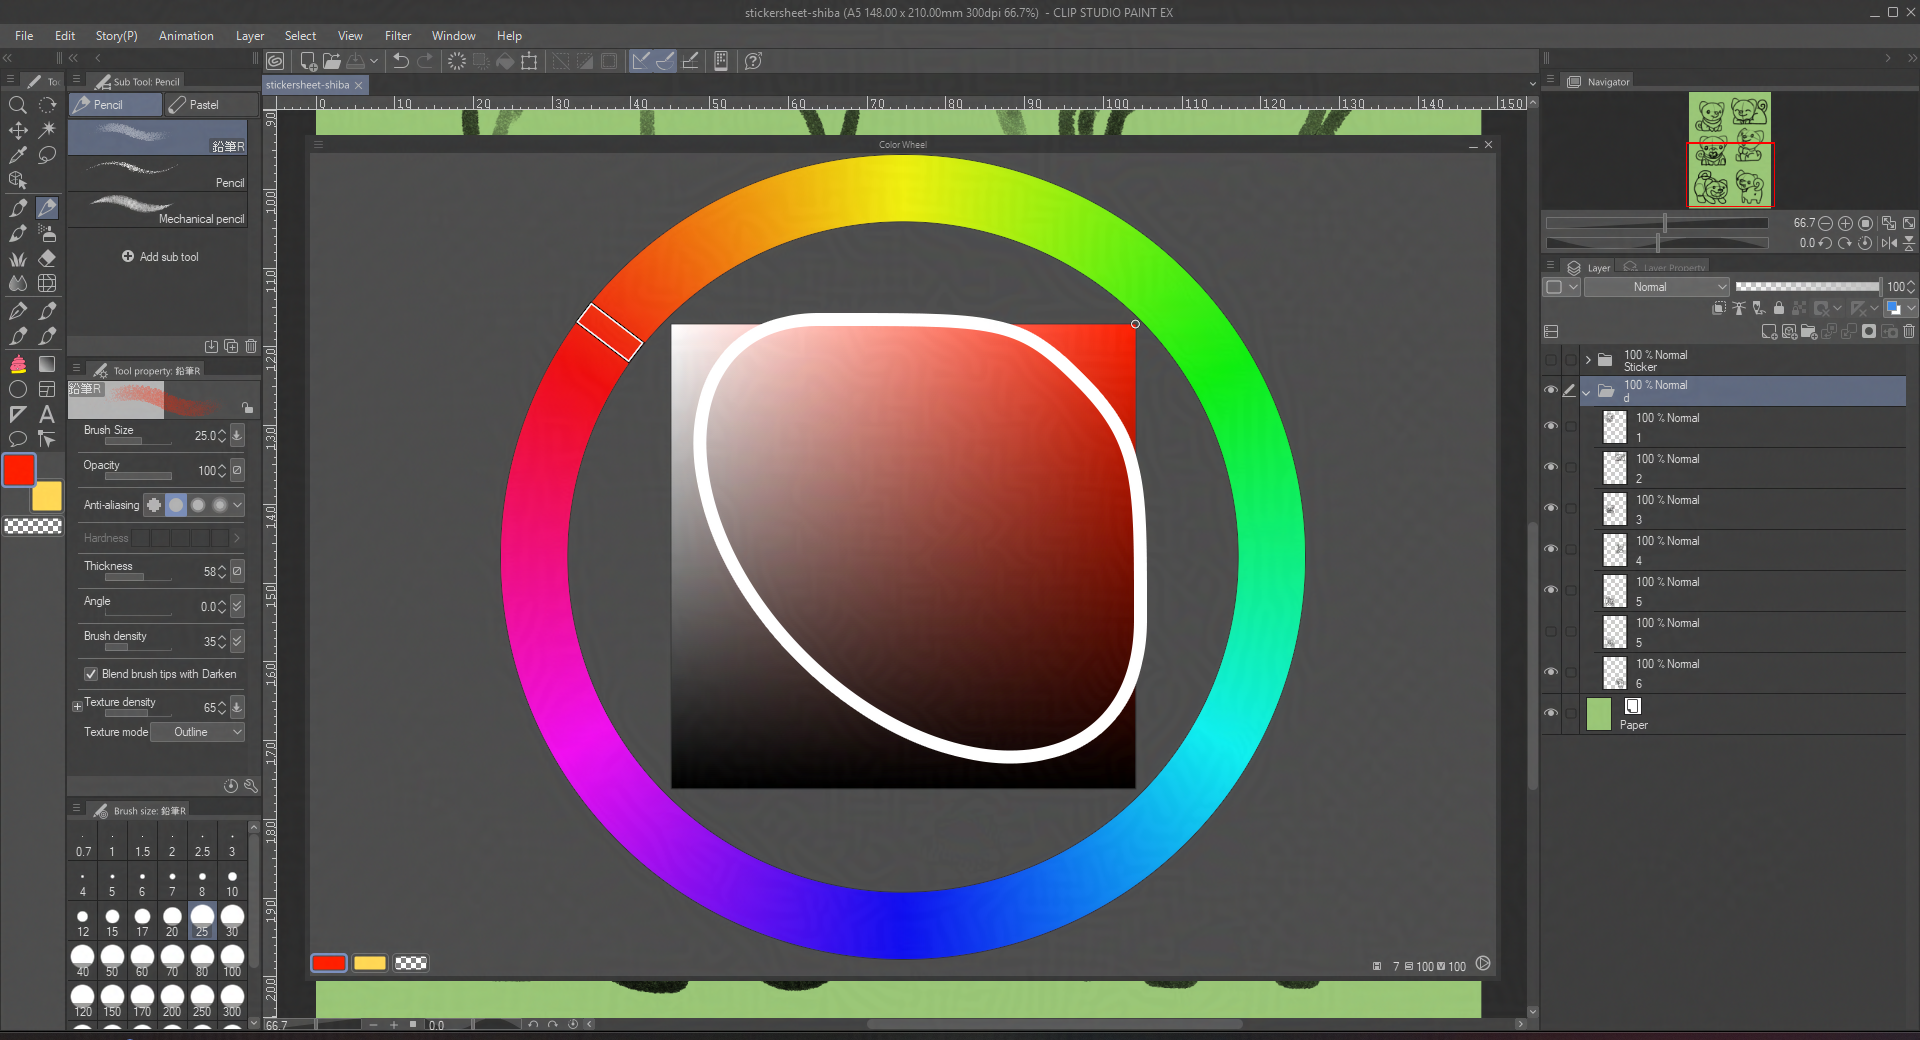This screenshot has width=1920, height=1040.
Task: Select the Eraser tool
Action: coord(47,258)
